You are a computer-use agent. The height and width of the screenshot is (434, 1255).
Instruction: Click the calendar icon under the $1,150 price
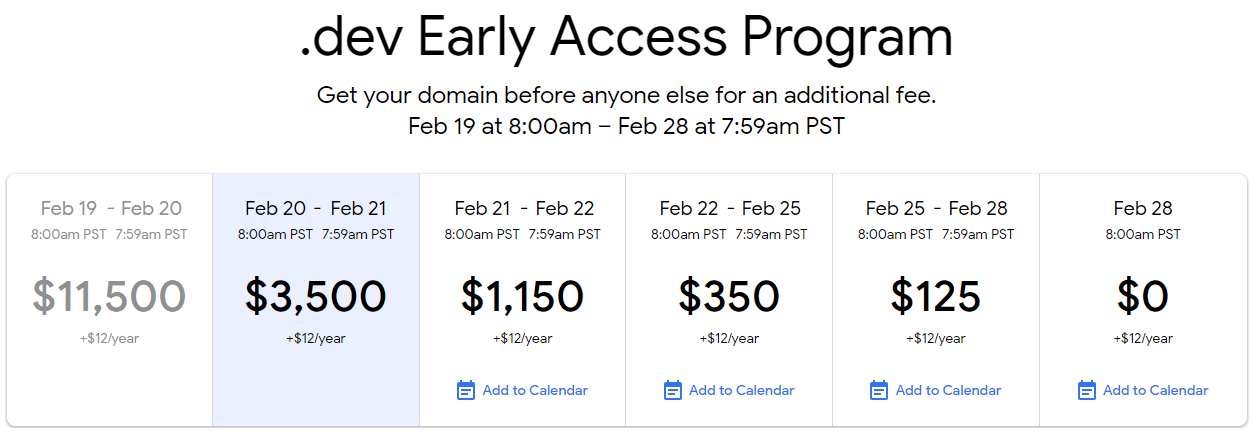[x=465, y=390]
